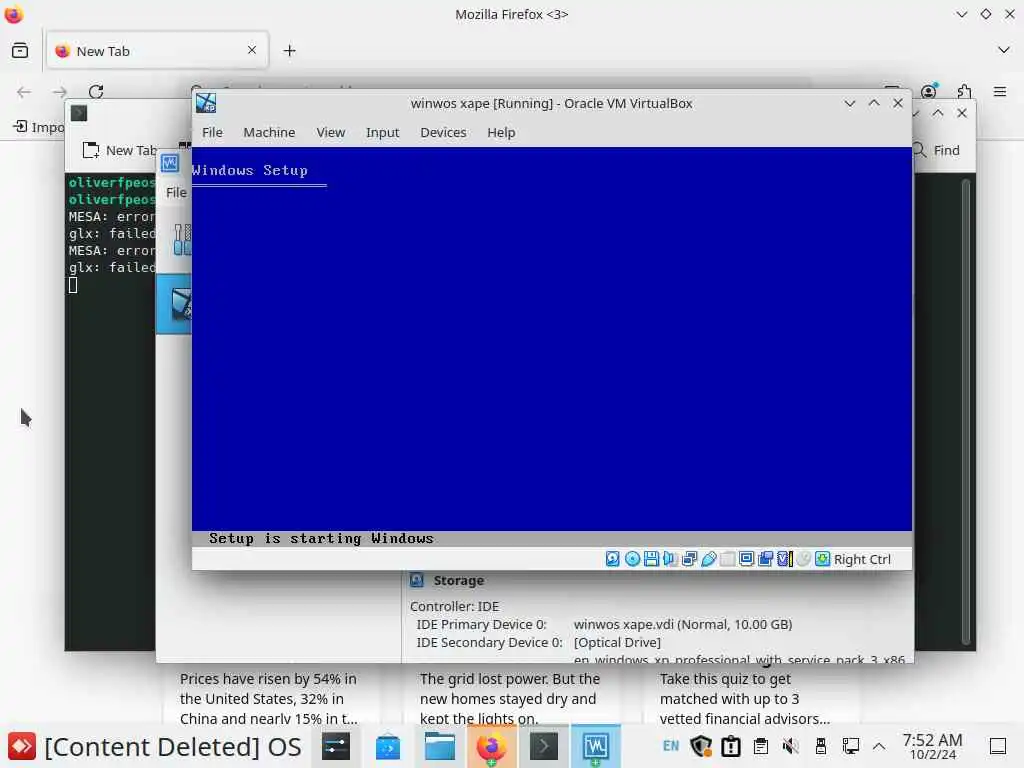The height and width of the screenshot is (768, 1024).
Task: Open the 'Prices have risen by 54%' article
Action: (269, 699)
